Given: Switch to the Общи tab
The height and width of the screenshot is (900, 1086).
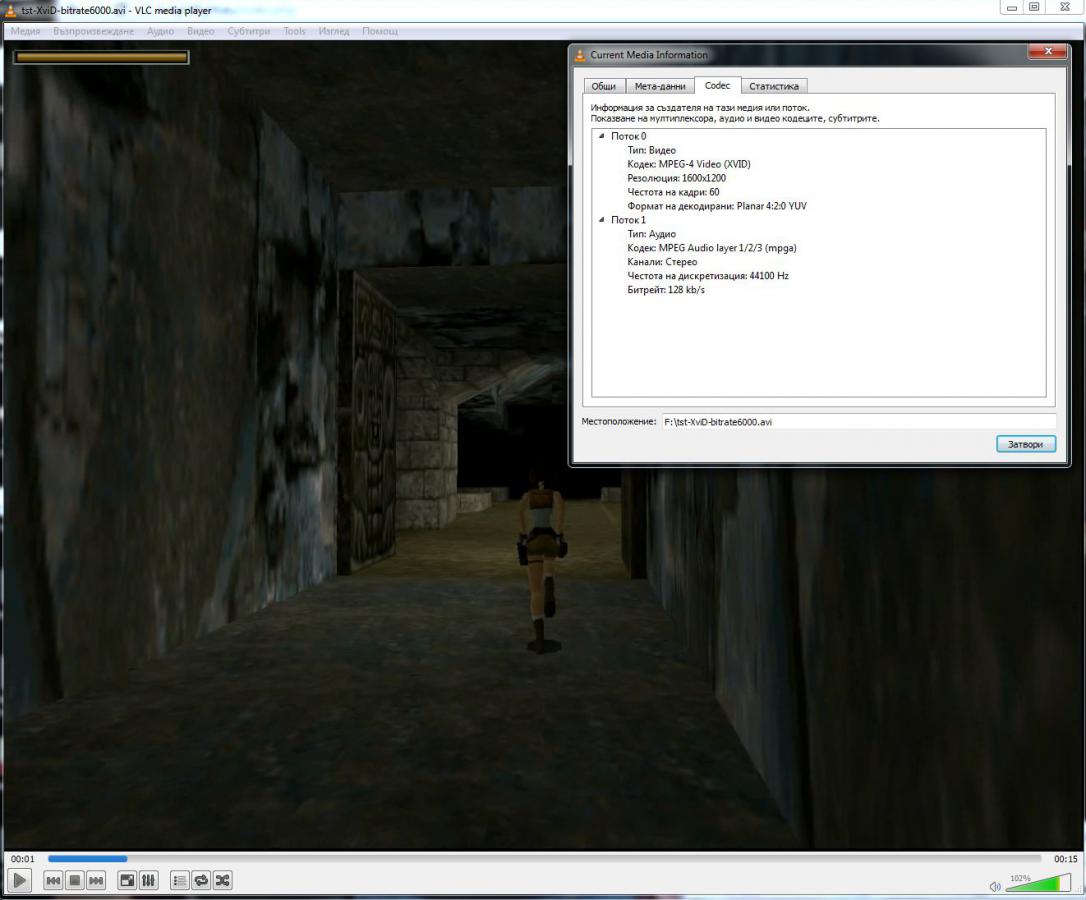Looking at the screenshot, I should pos(604,86).
